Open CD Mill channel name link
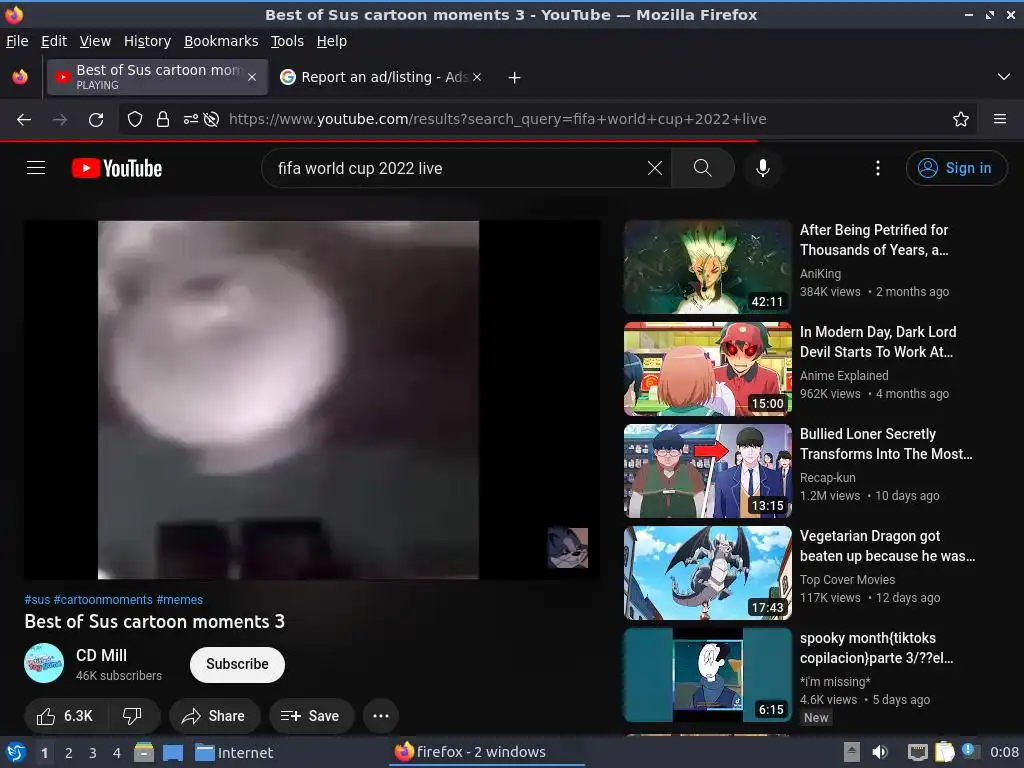The width and height of the screenshot is (1024, 768). click(101, 655)
